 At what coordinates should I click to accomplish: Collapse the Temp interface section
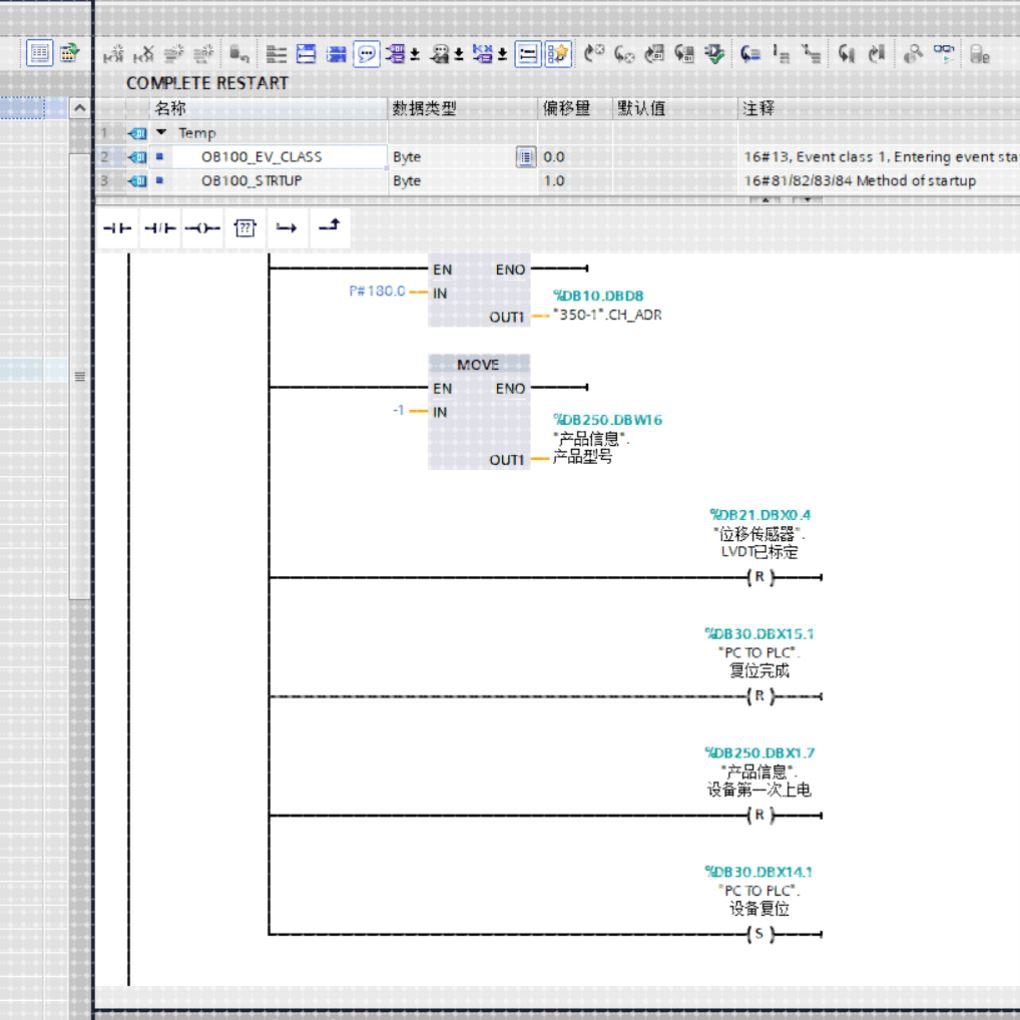point(161,133)
